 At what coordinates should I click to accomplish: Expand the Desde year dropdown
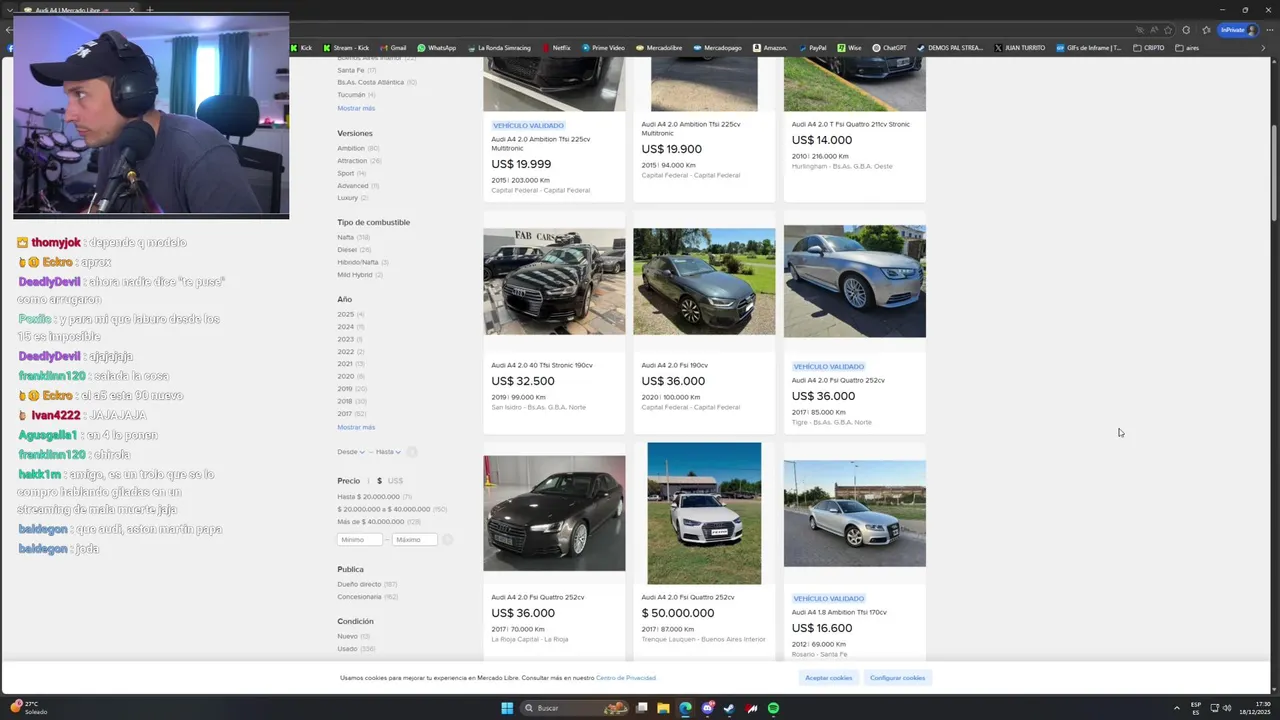coord(351,452)
